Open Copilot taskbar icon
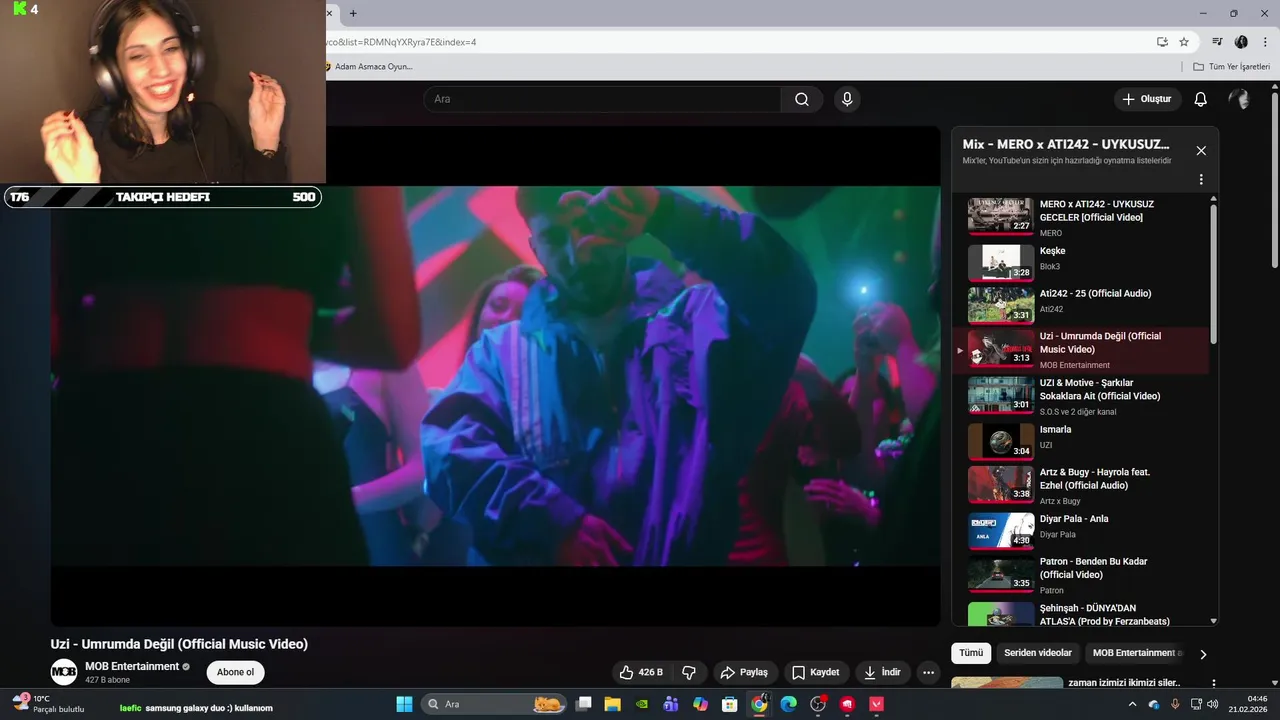The width and height of the screenshot is (1280, 720). (700, 704)
